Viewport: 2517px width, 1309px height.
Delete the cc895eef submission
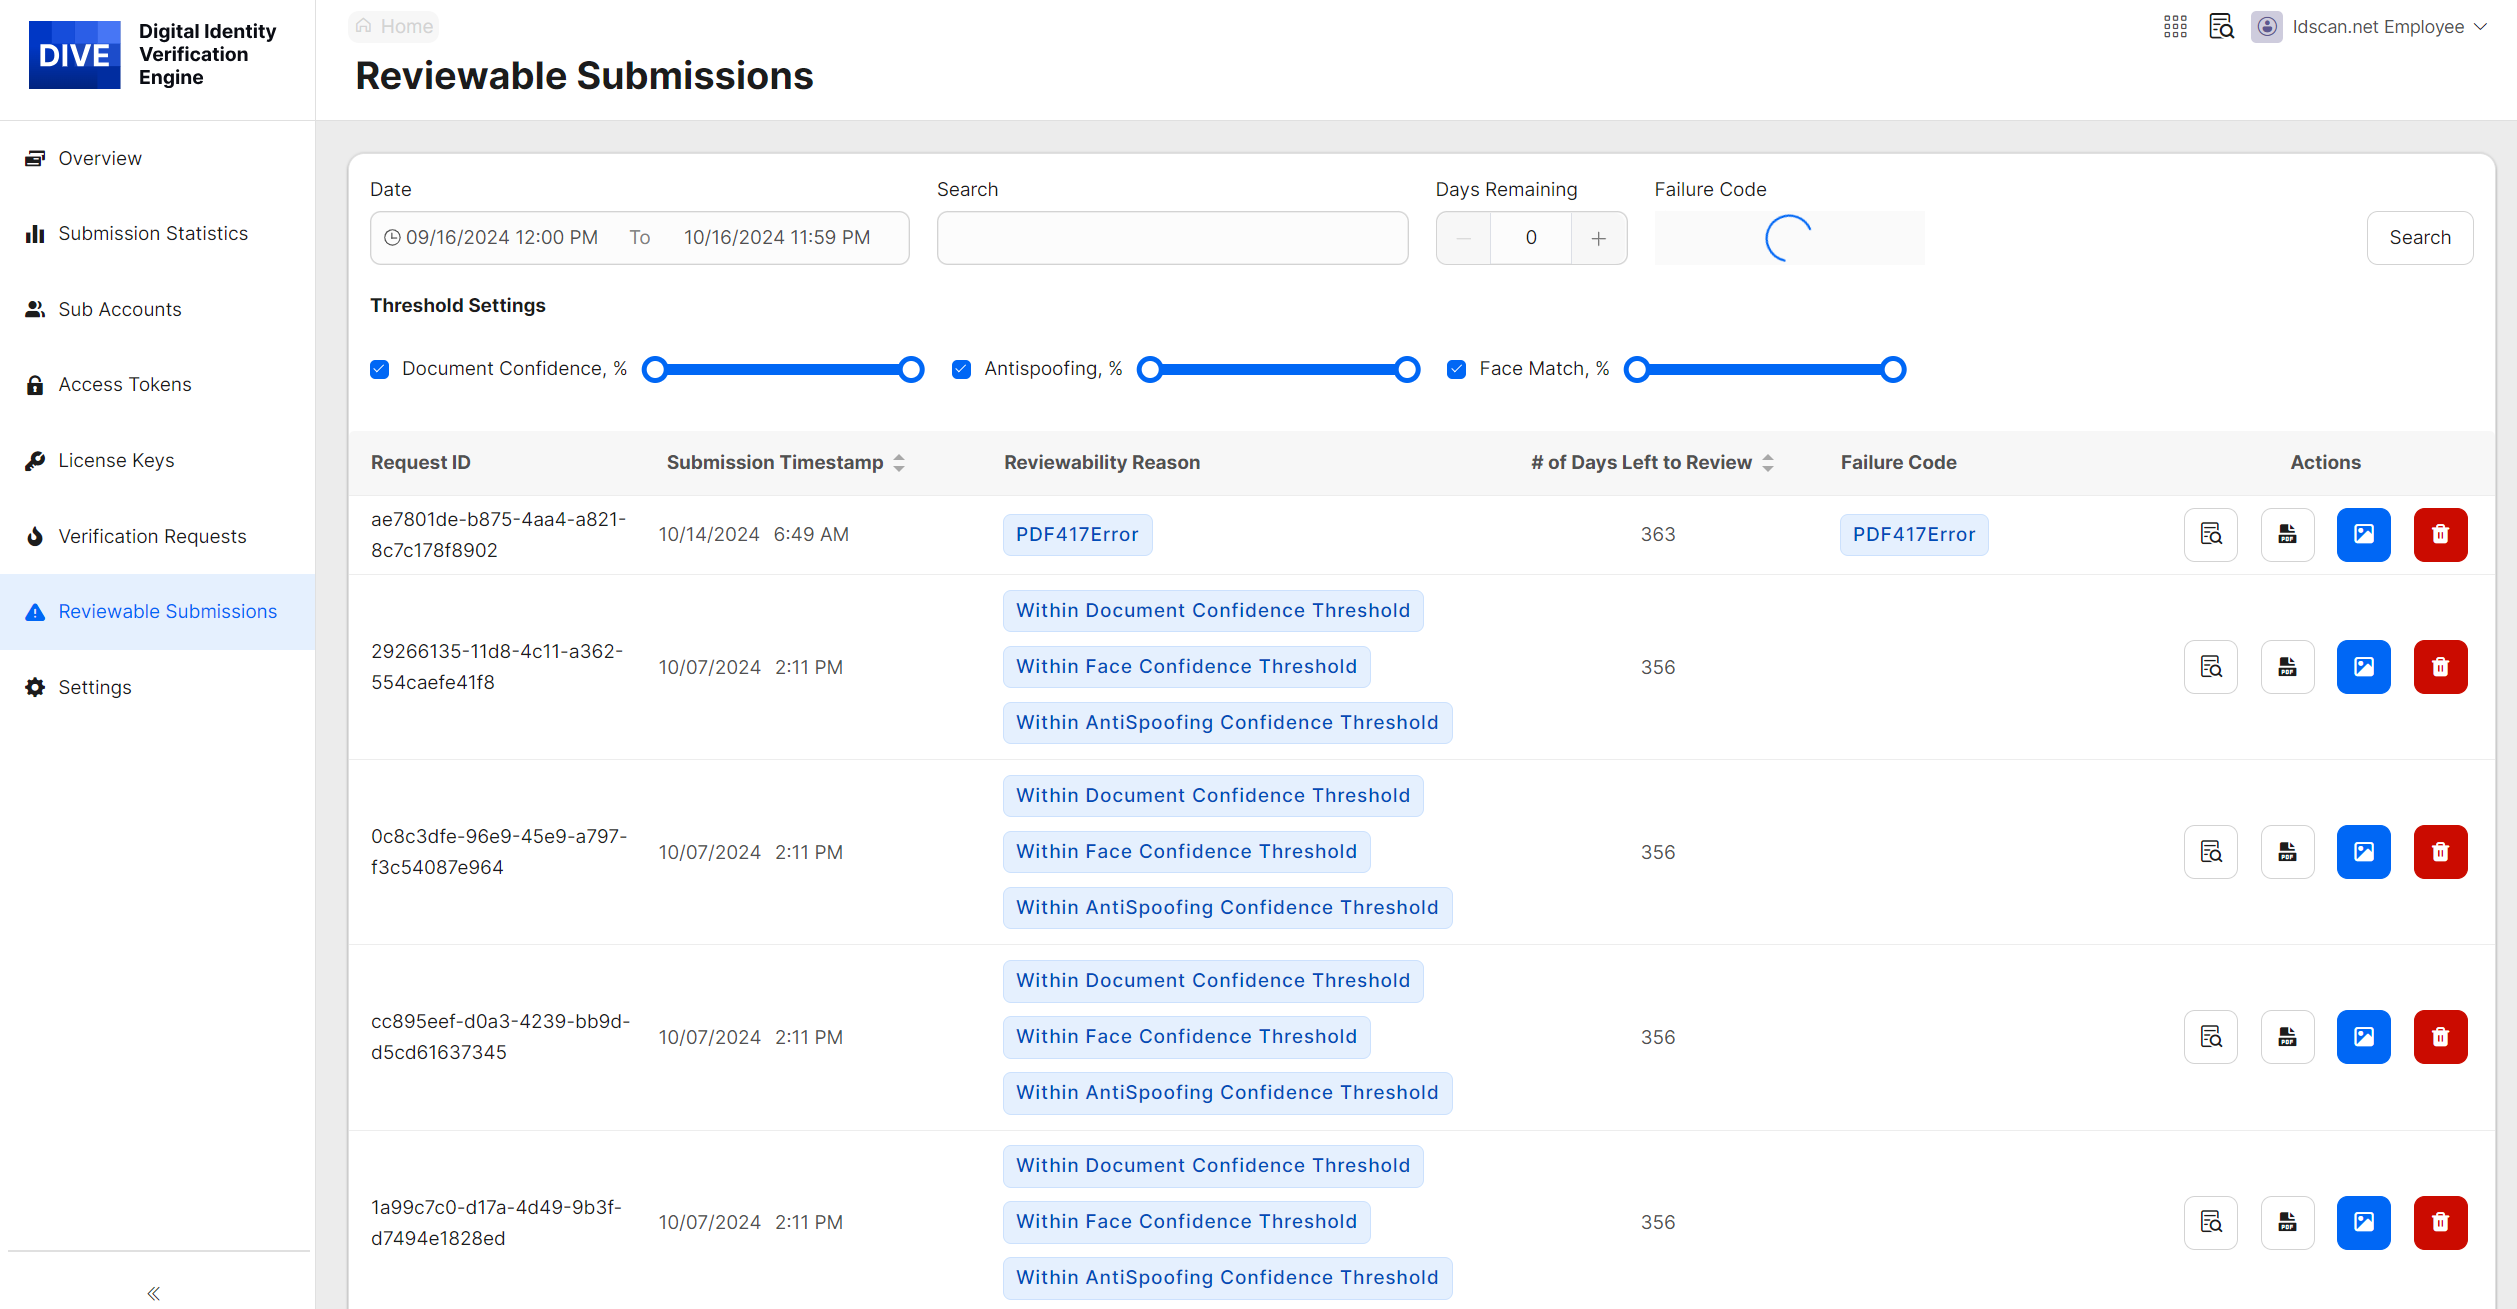[2440, 1037]
